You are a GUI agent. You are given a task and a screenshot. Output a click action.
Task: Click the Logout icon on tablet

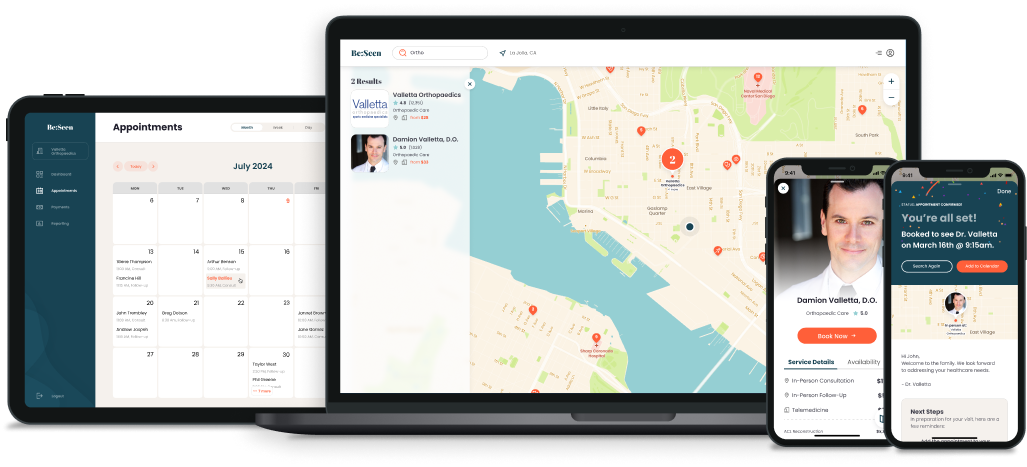tap(39, 396)
